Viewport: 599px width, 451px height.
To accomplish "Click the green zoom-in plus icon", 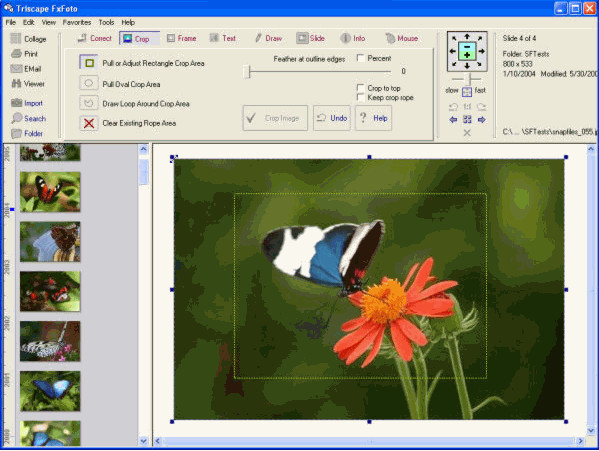I will [x=467, y=55].
